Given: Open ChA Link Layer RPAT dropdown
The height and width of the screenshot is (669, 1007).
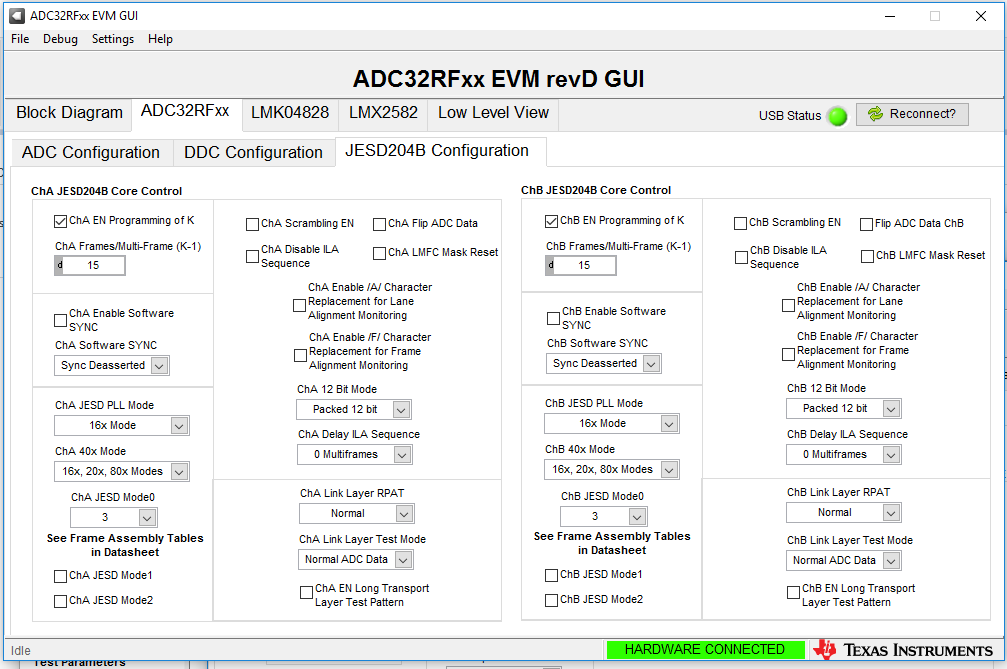Looking at the screenshot, I should point(357,514).
